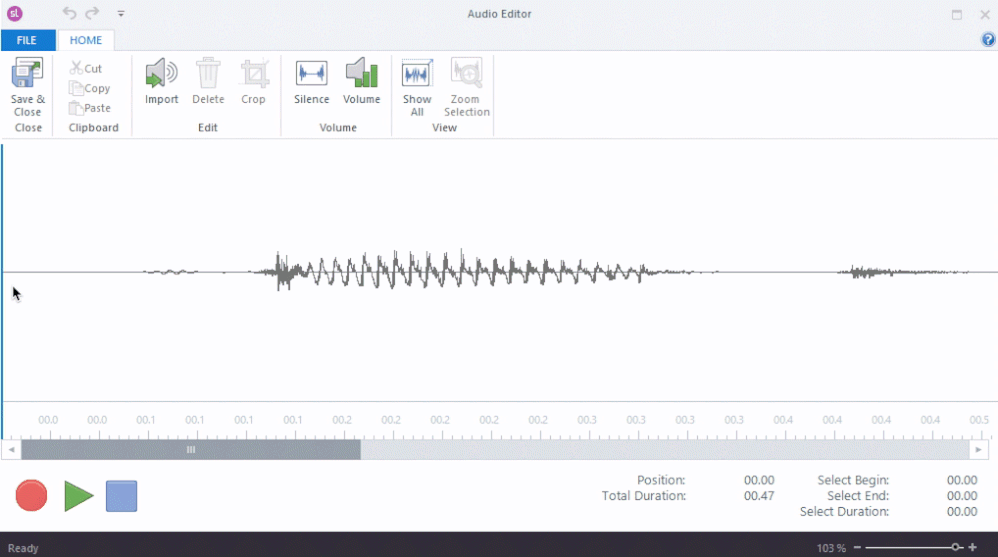Viewport: 998px width, 557px height.
Task: Click the zoom slider handle
Action: point(955,547)
